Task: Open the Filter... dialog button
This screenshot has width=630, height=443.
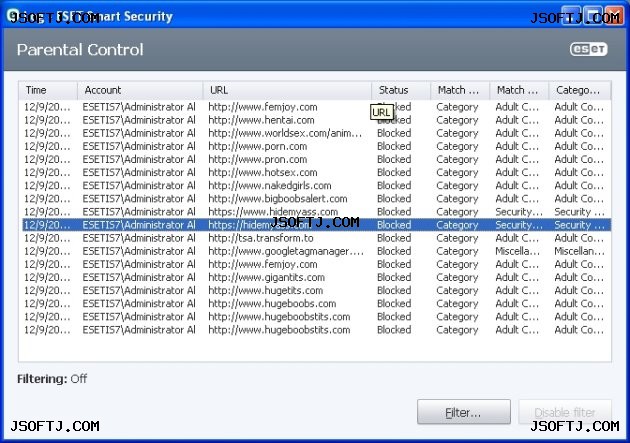Action: tap(464, 412)
